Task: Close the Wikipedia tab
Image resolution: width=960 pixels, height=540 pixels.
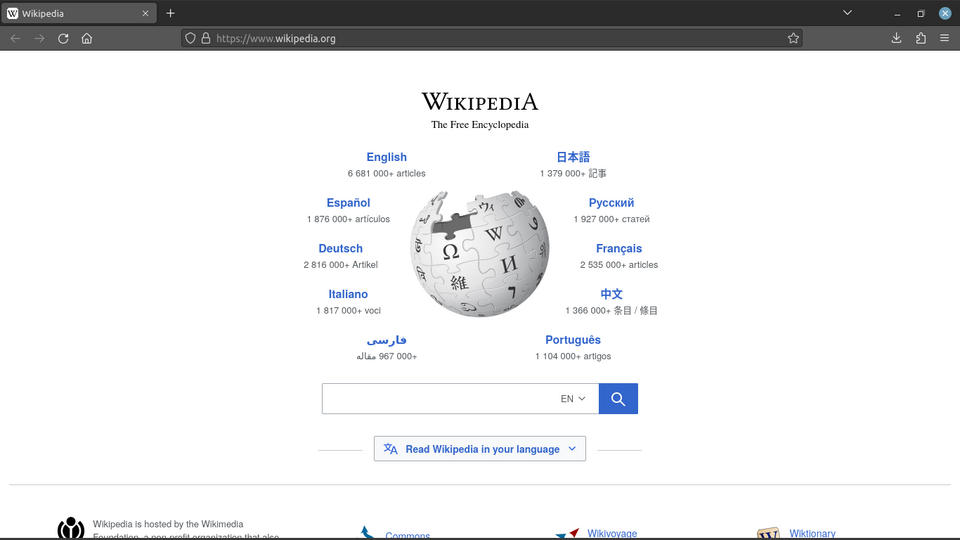Action: coord(145,13)
